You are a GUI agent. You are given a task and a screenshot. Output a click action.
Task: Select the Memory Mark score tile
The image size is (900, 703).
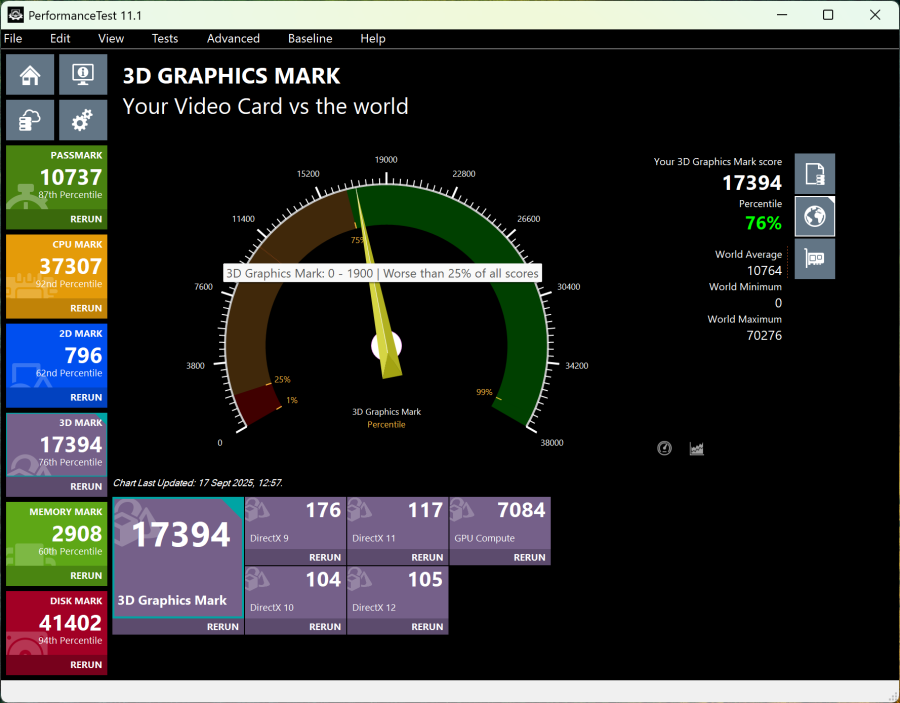click(x=57, y=533)
